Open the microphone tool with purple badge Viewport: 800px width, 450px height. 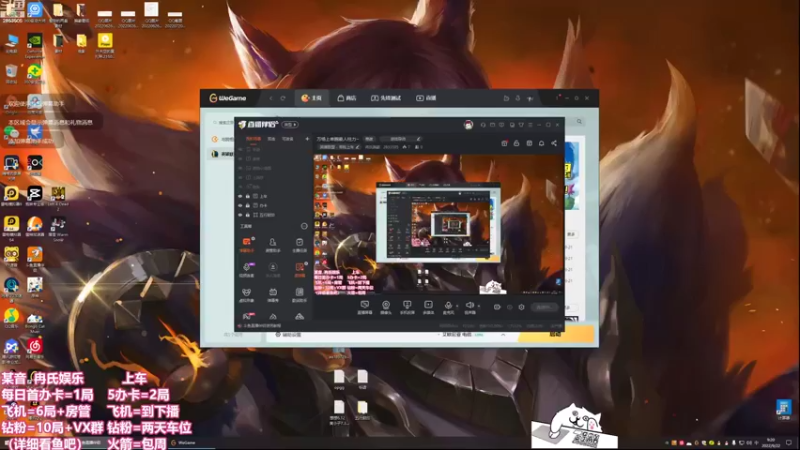[x=247, y=269]
